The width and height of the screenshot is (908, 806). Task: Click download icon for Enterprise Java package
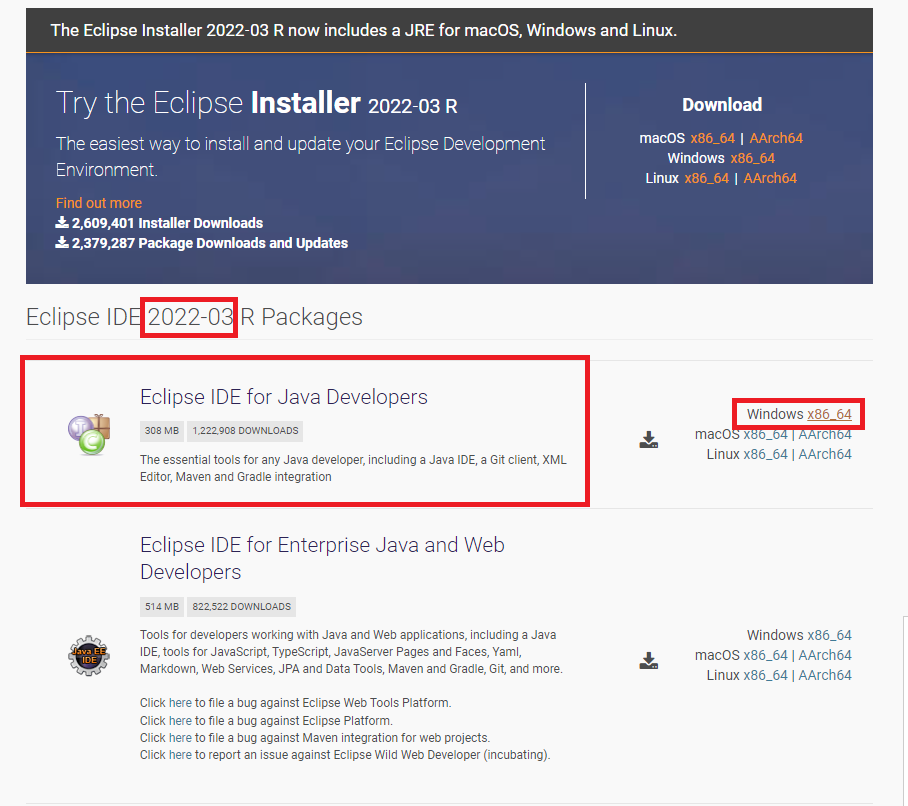(649, 661)
